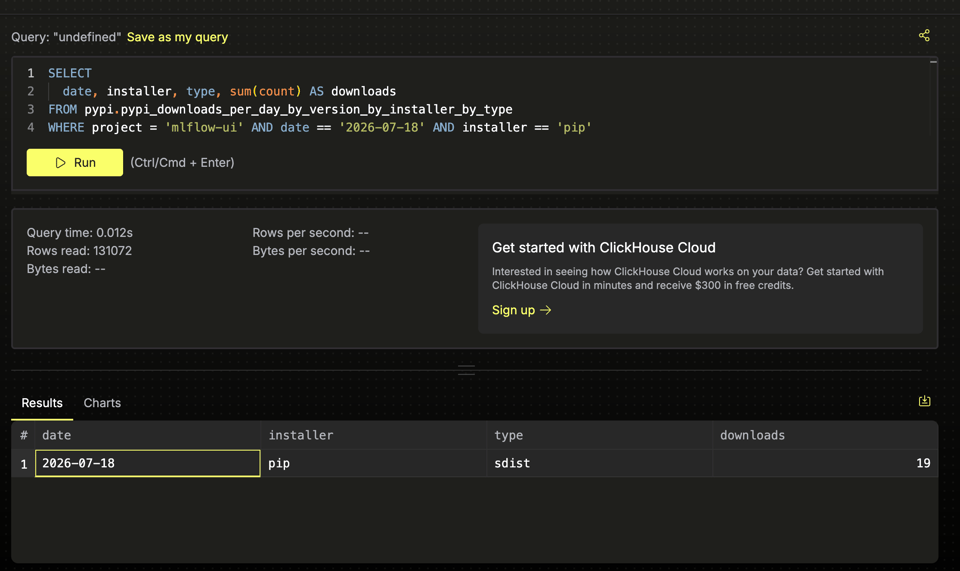Viewport: 960px width, 571px height.
Task: Click the type column header
Action: click(x=599, y=435)
